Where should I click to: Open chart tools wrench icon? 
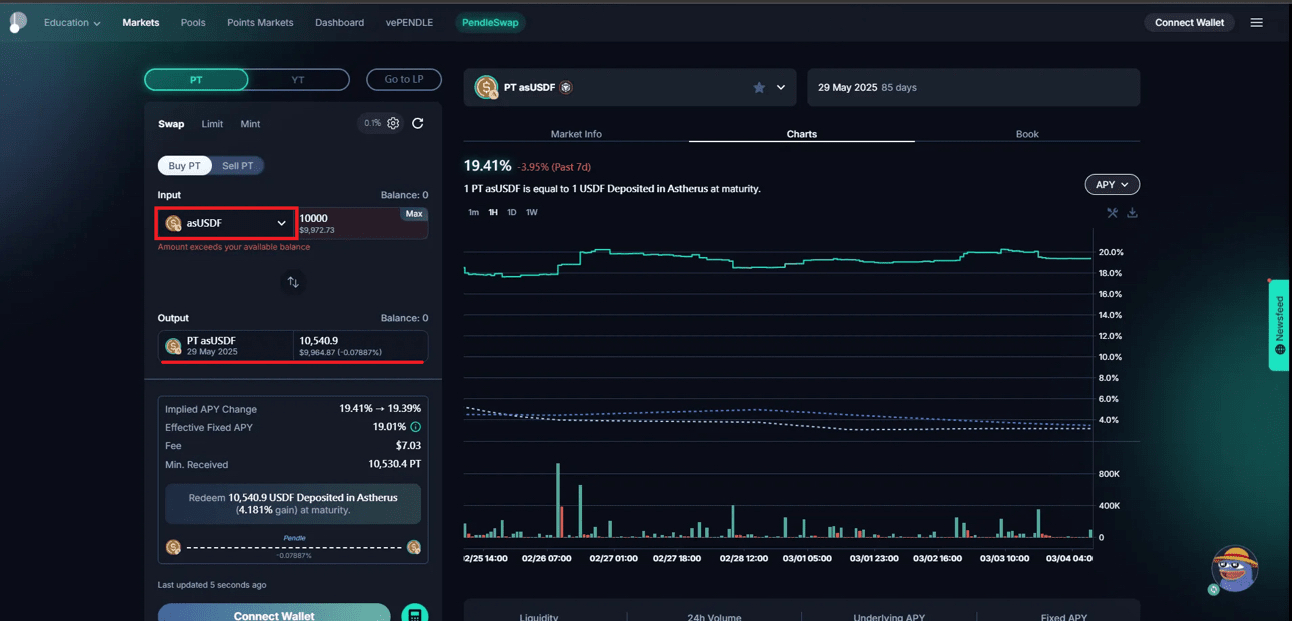(1112, 213)
